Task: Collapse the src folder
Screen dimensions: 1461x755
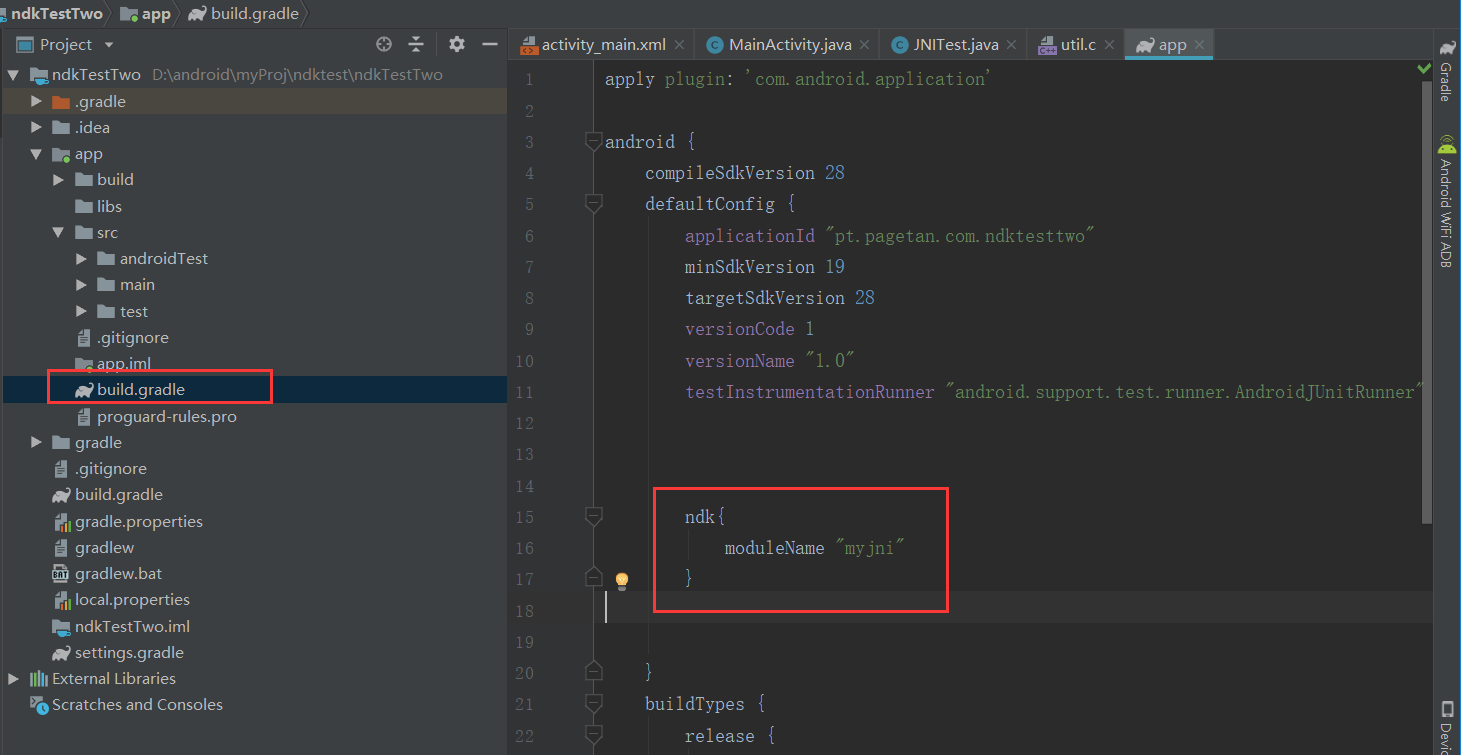Action: tap(58, 232)
